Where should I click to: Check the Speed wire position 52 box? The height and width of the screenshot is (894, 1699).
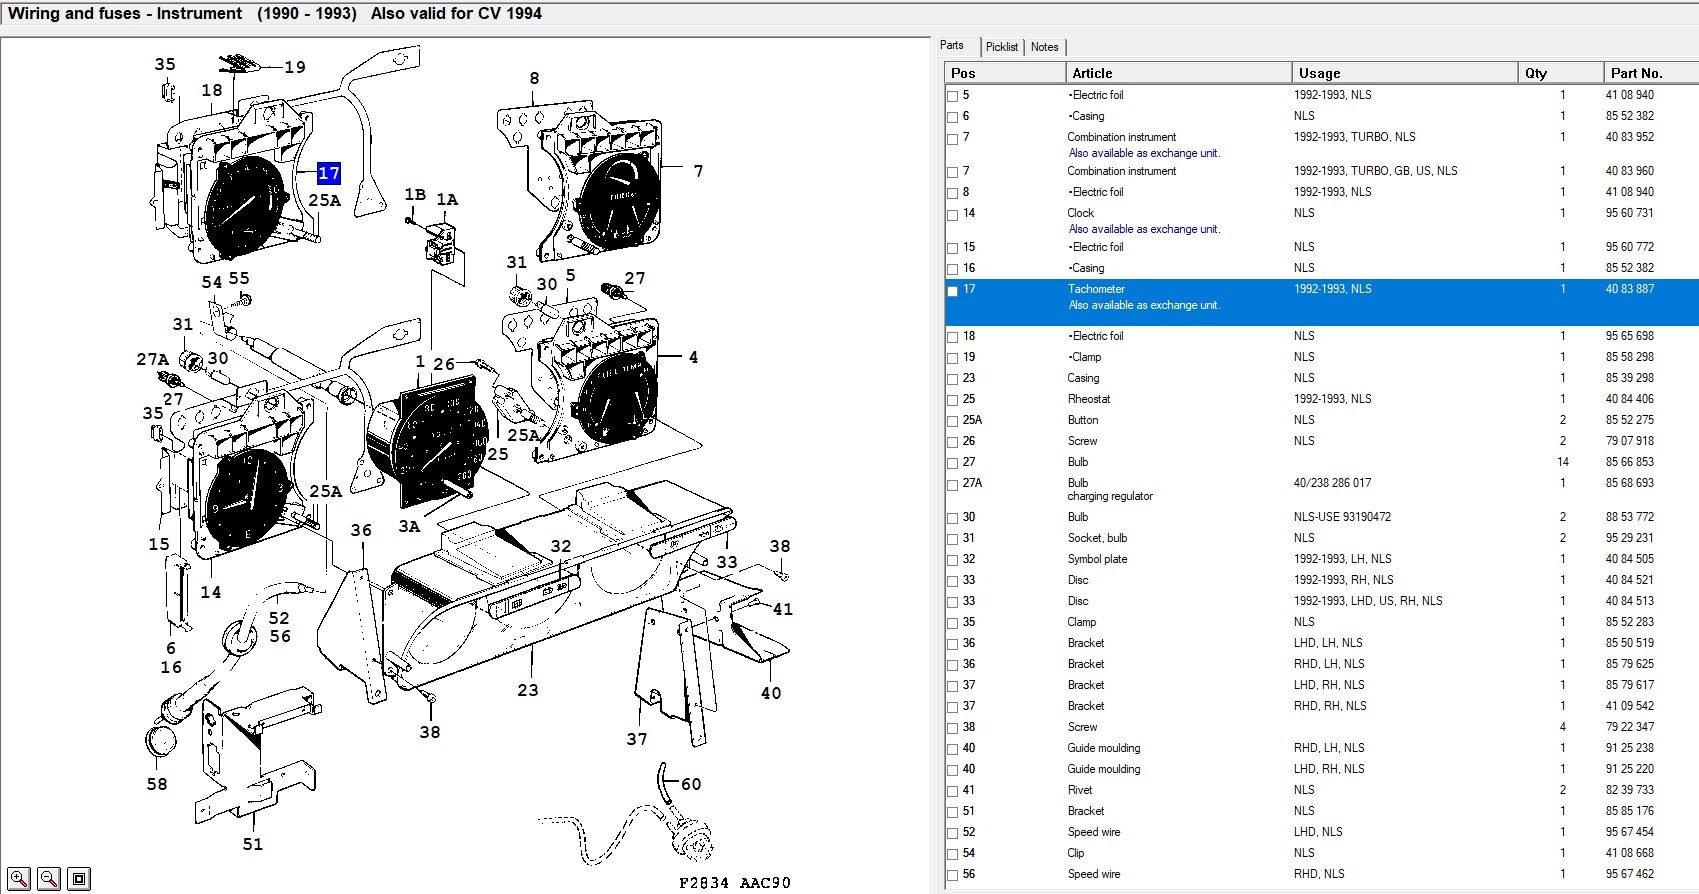[x=953, y=833]
